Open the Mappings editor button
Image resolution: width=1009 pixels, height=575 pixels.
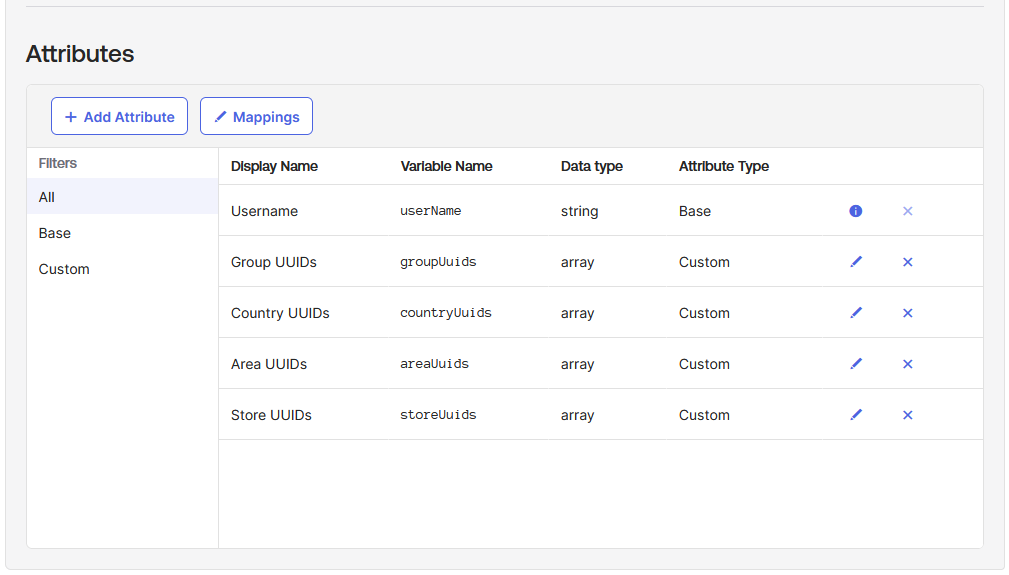(256, 116)
